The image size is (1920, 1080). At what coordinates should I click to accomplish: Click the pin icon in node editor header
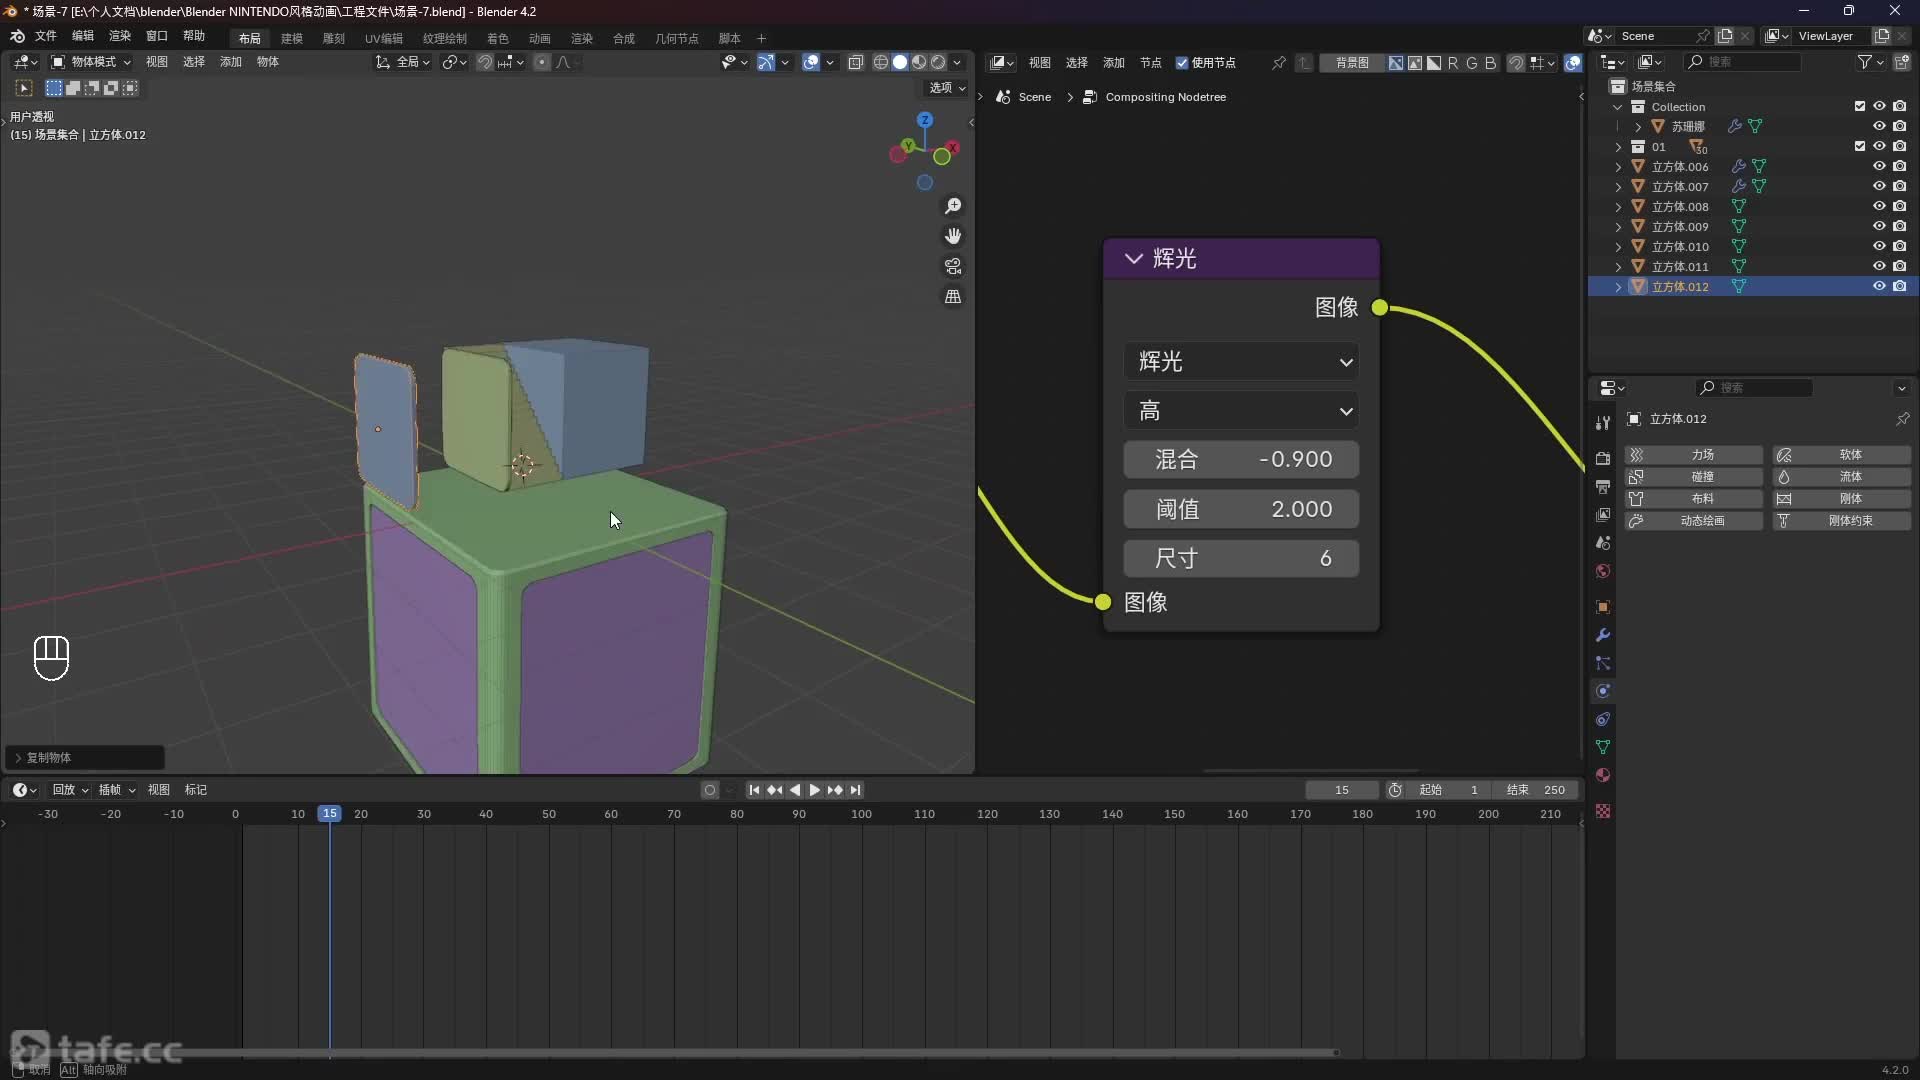click(x=1278, y=63)
